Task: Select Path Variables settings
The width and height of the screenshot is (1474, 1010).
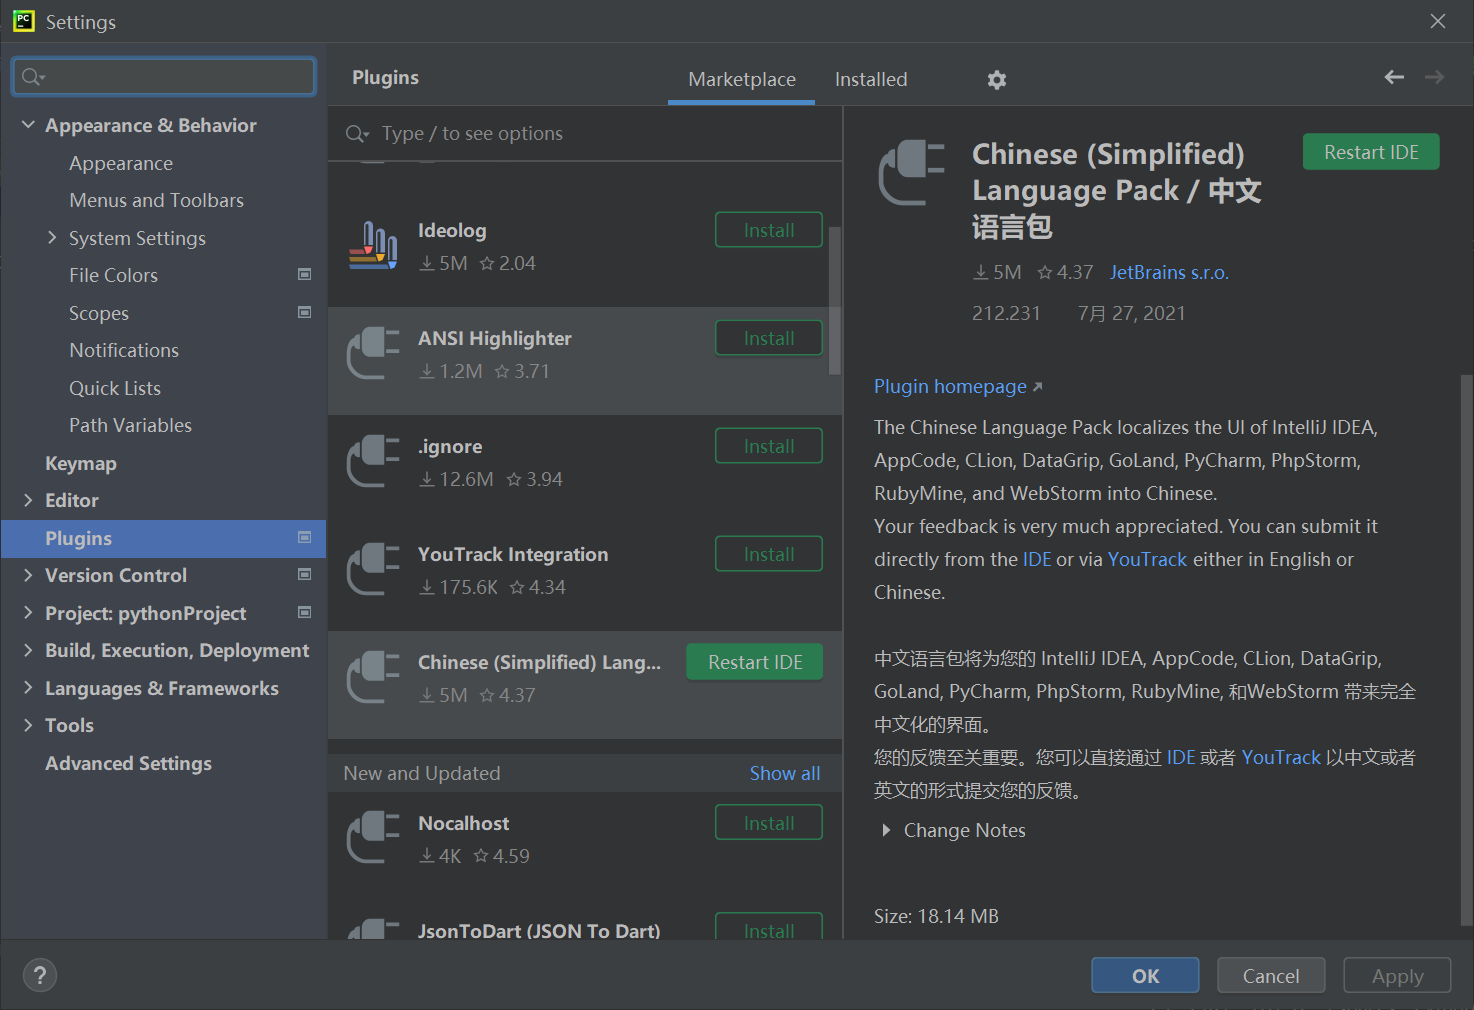Action: pos(130,425)
